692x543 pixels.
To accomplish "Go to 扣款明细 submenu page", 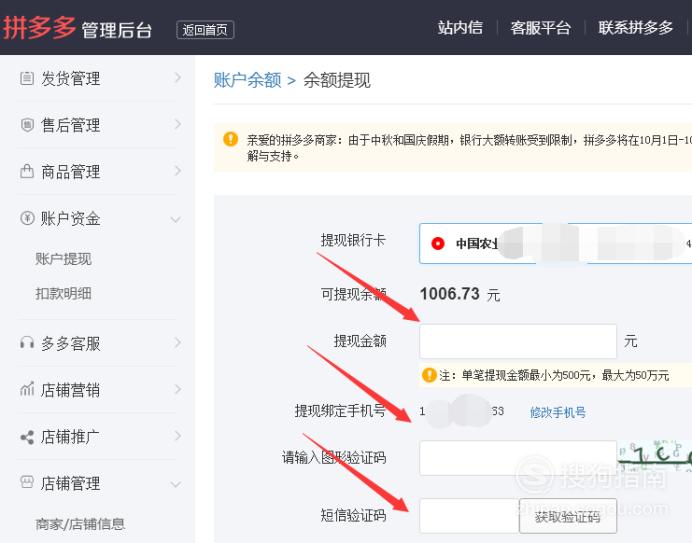I will pyautogui.click(x=63, y=293).
